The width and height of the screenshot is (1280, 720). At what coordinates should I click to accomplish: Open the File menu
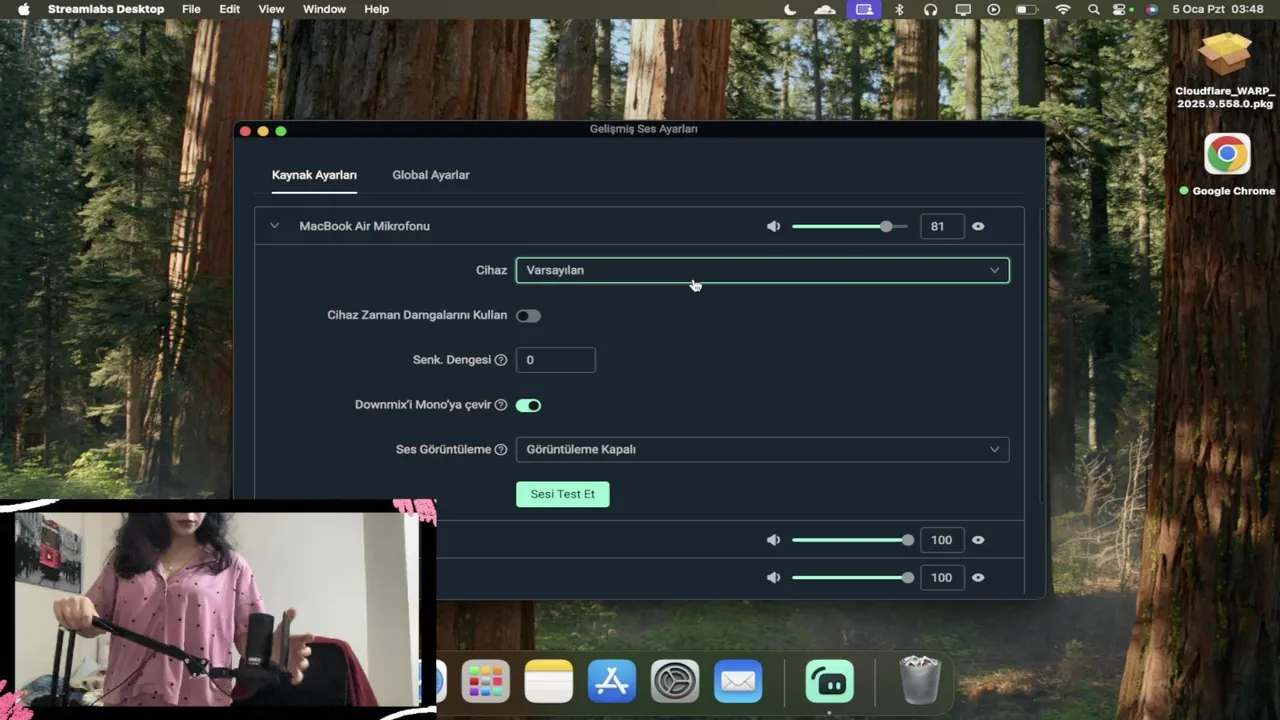(191, 9)
